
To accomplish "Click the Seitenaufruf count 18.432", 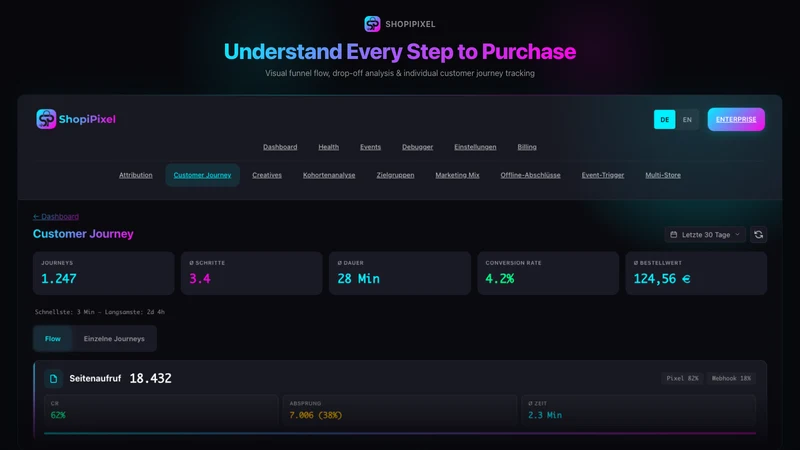I will pos(151,379).
